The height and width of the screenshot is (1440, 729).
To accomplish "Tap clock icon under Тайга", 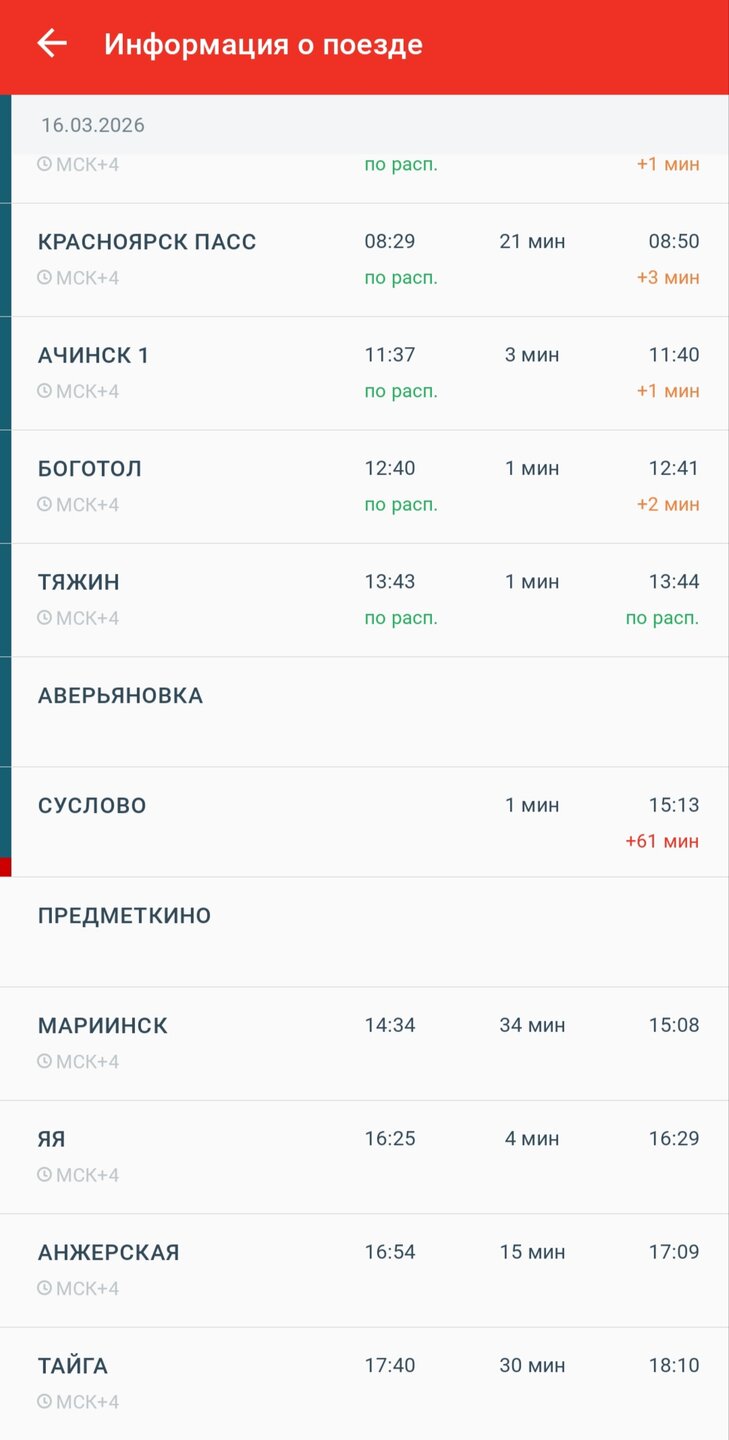I will tap(44, 1402).
